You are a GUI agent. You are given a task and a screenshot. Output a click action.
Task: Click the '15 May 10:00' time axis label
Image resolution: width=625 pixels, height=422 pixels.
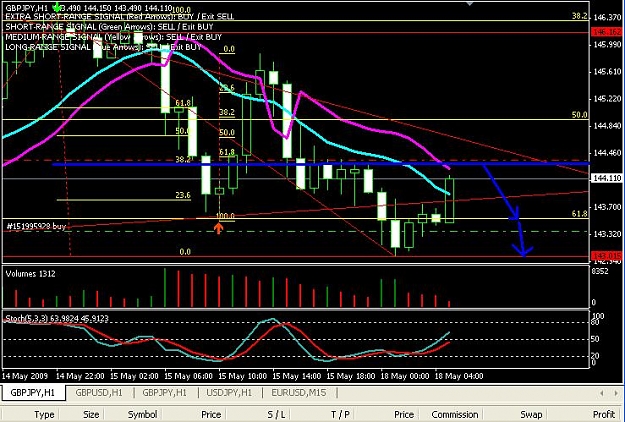243,376
